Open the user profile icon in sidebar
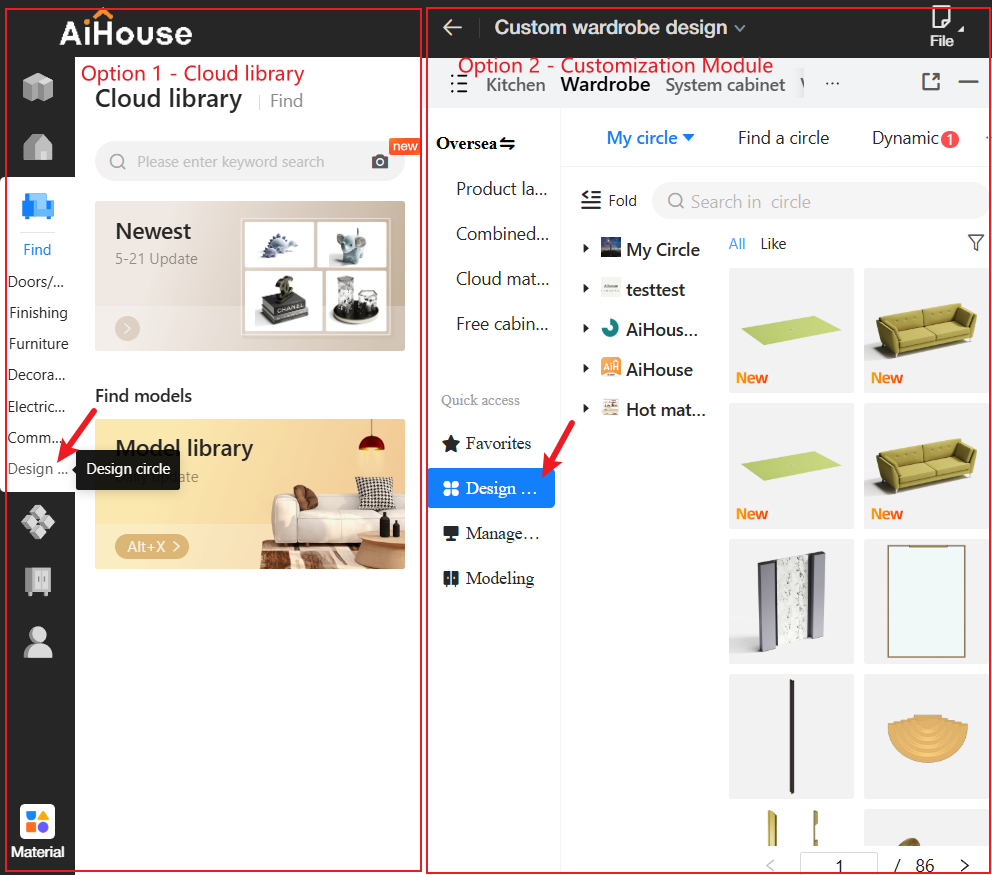 click(x=38, y=642)
